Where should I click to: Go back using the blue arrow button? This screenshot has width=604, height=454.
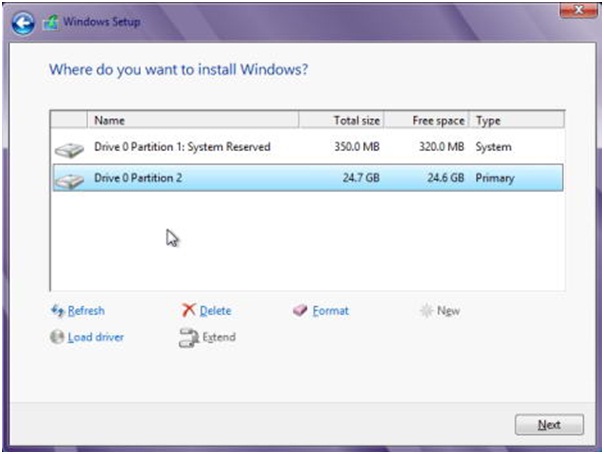[x=23, y=23]
